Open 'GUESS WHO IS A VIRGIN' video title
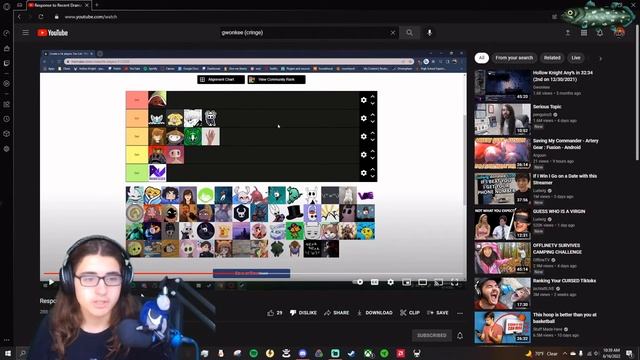Viewport: 640px width, 360px height. click(559, 211)
